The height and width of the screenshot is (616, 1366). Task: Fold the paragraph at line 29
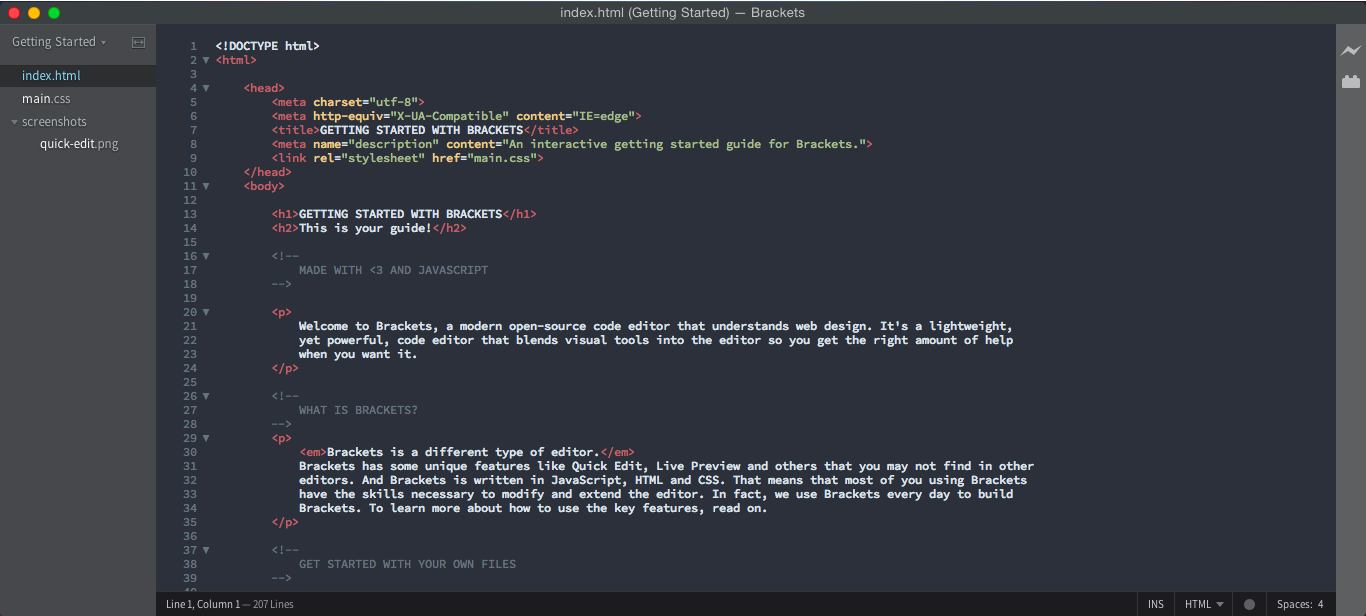pyautogui.click(x=206, y=438)
